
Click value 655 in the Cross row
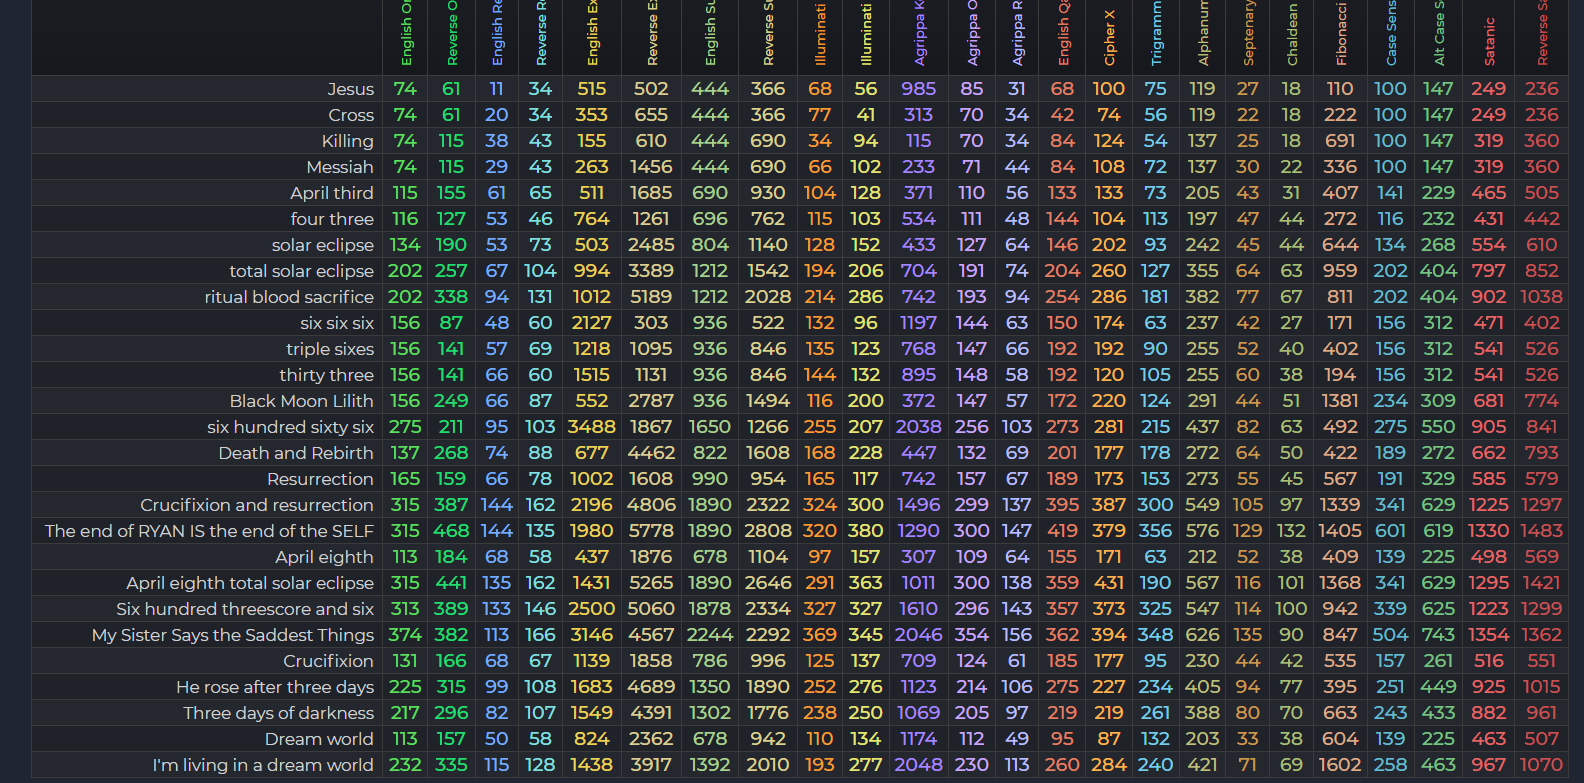[x=651, y=115]
